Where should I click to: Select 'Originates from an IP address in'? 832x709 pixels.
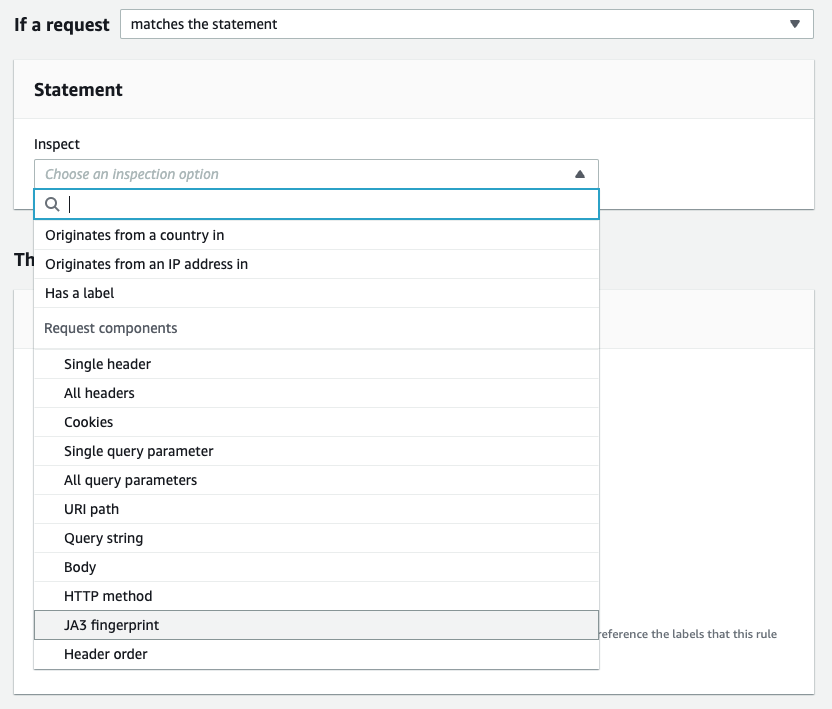click(316, 264)
